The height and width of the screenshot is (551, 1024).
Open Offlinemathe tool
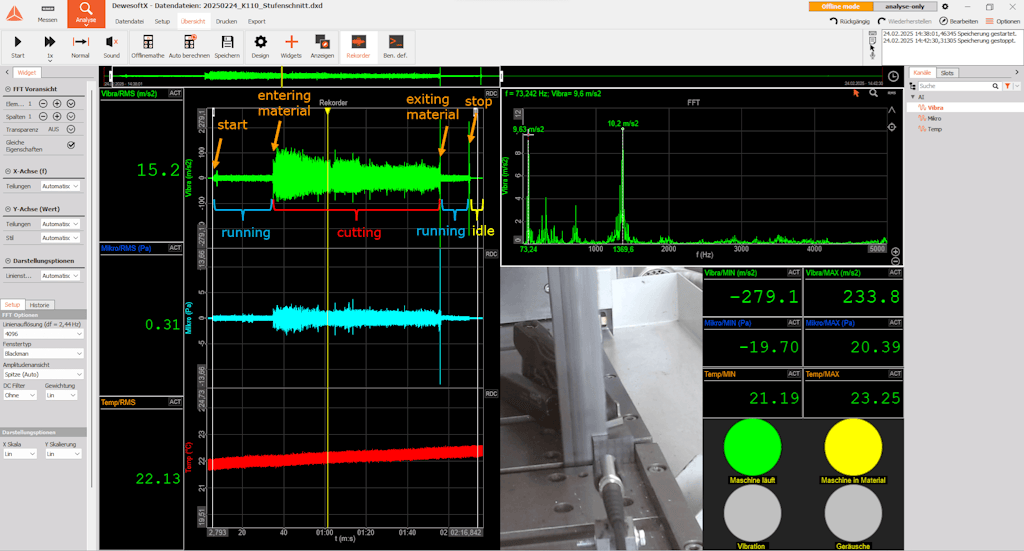[x=148, y=46]
